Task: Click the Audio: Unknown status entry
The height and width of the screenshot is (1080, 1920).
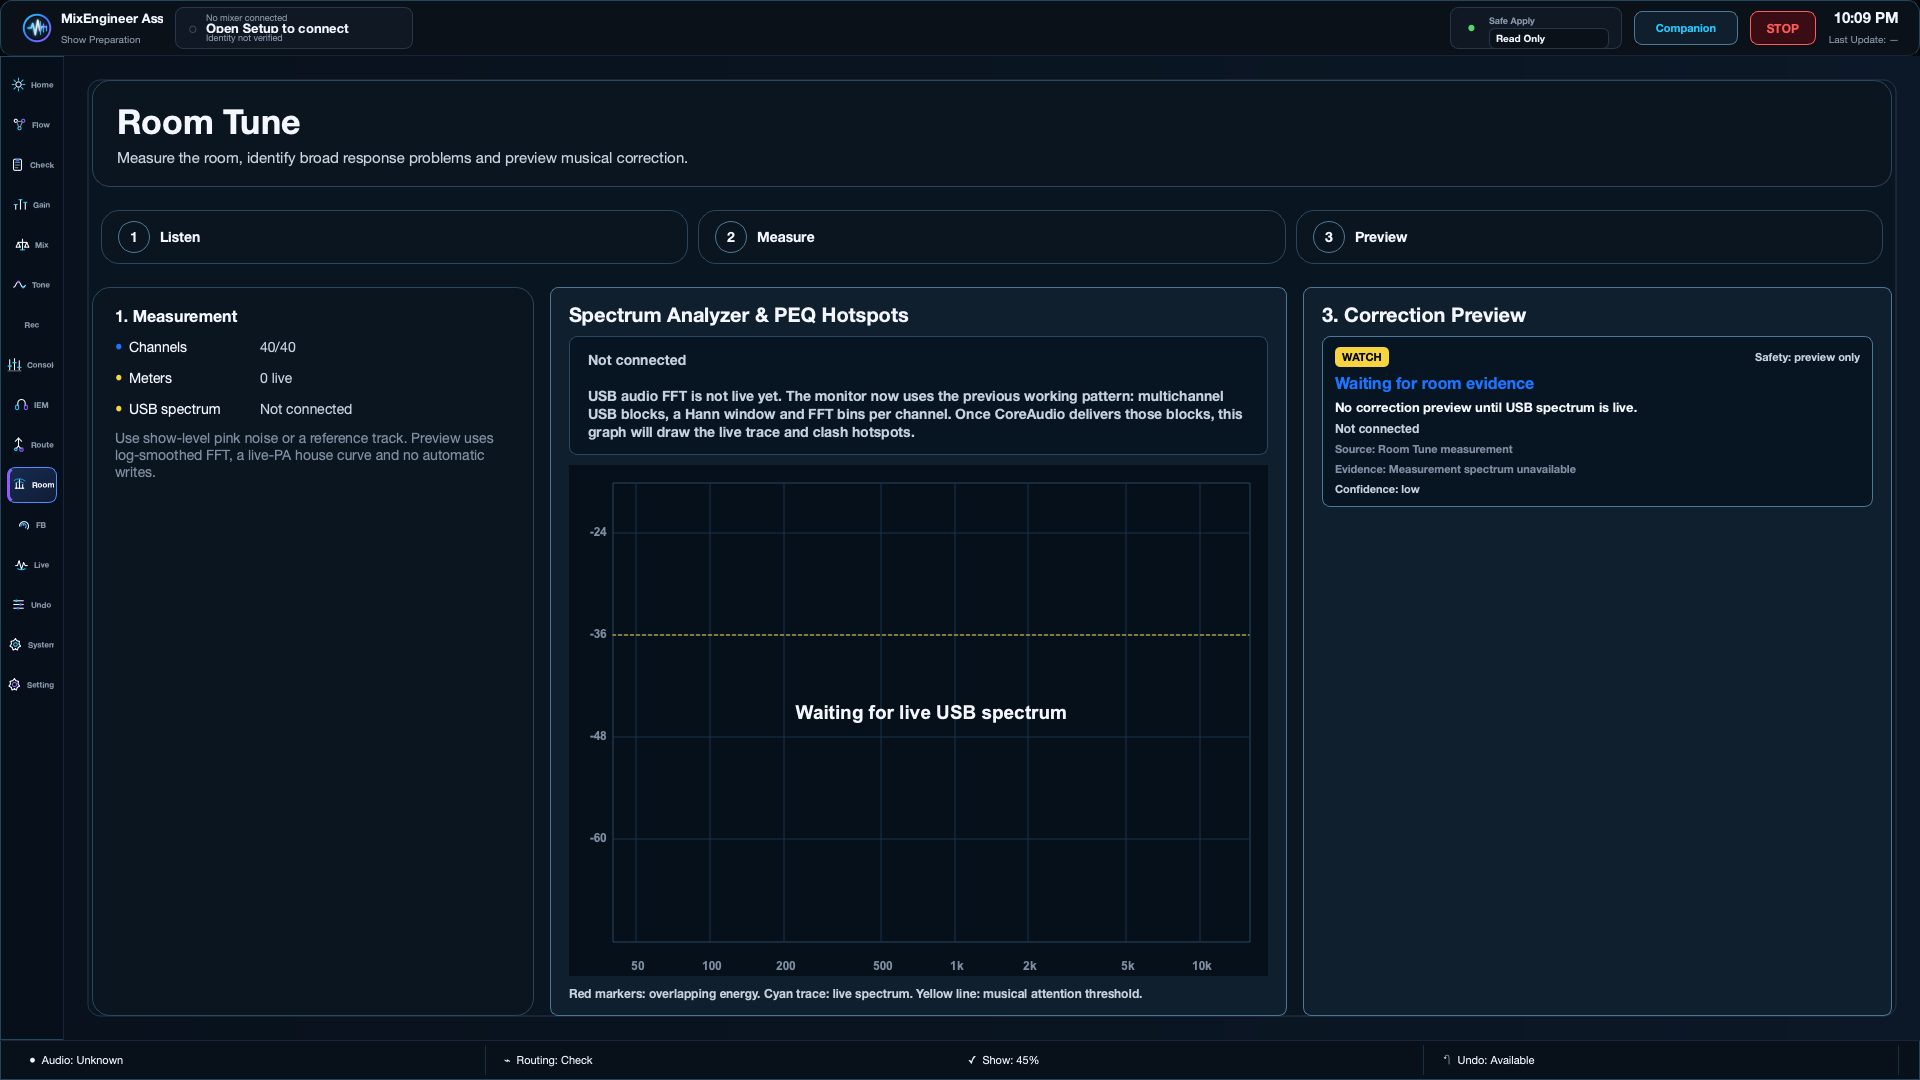Action: tap(77, 1060)
